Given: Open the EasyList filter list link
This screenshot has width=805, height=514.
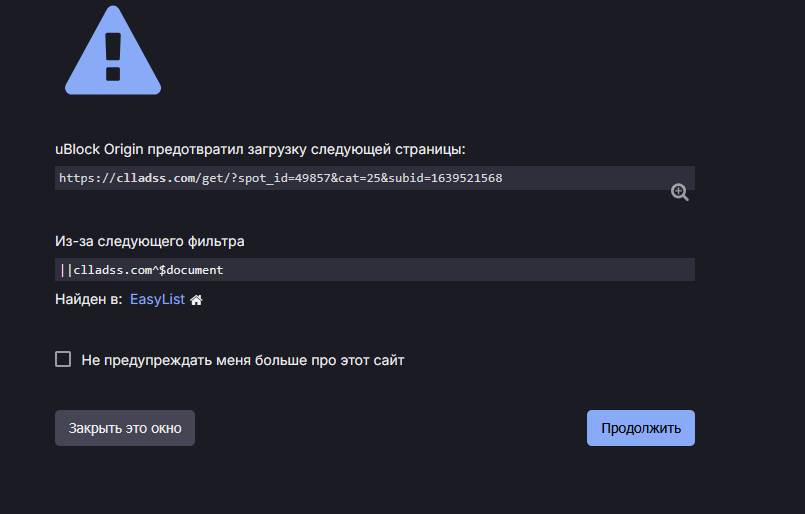Looking at the screenshot, I should (x=157, y=299).
